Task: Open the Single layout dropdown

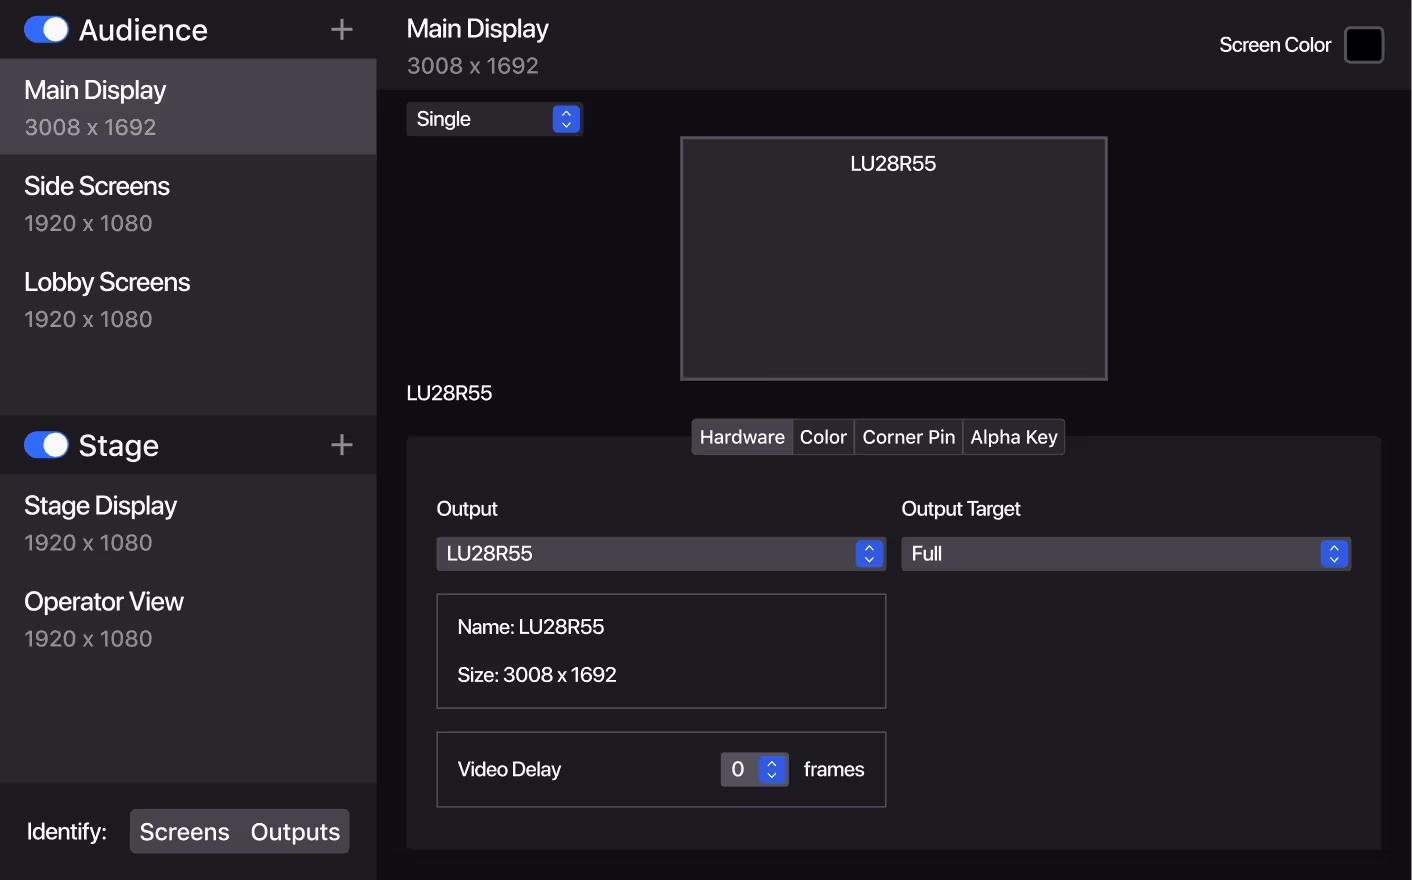Action: [x=494, y=119]
